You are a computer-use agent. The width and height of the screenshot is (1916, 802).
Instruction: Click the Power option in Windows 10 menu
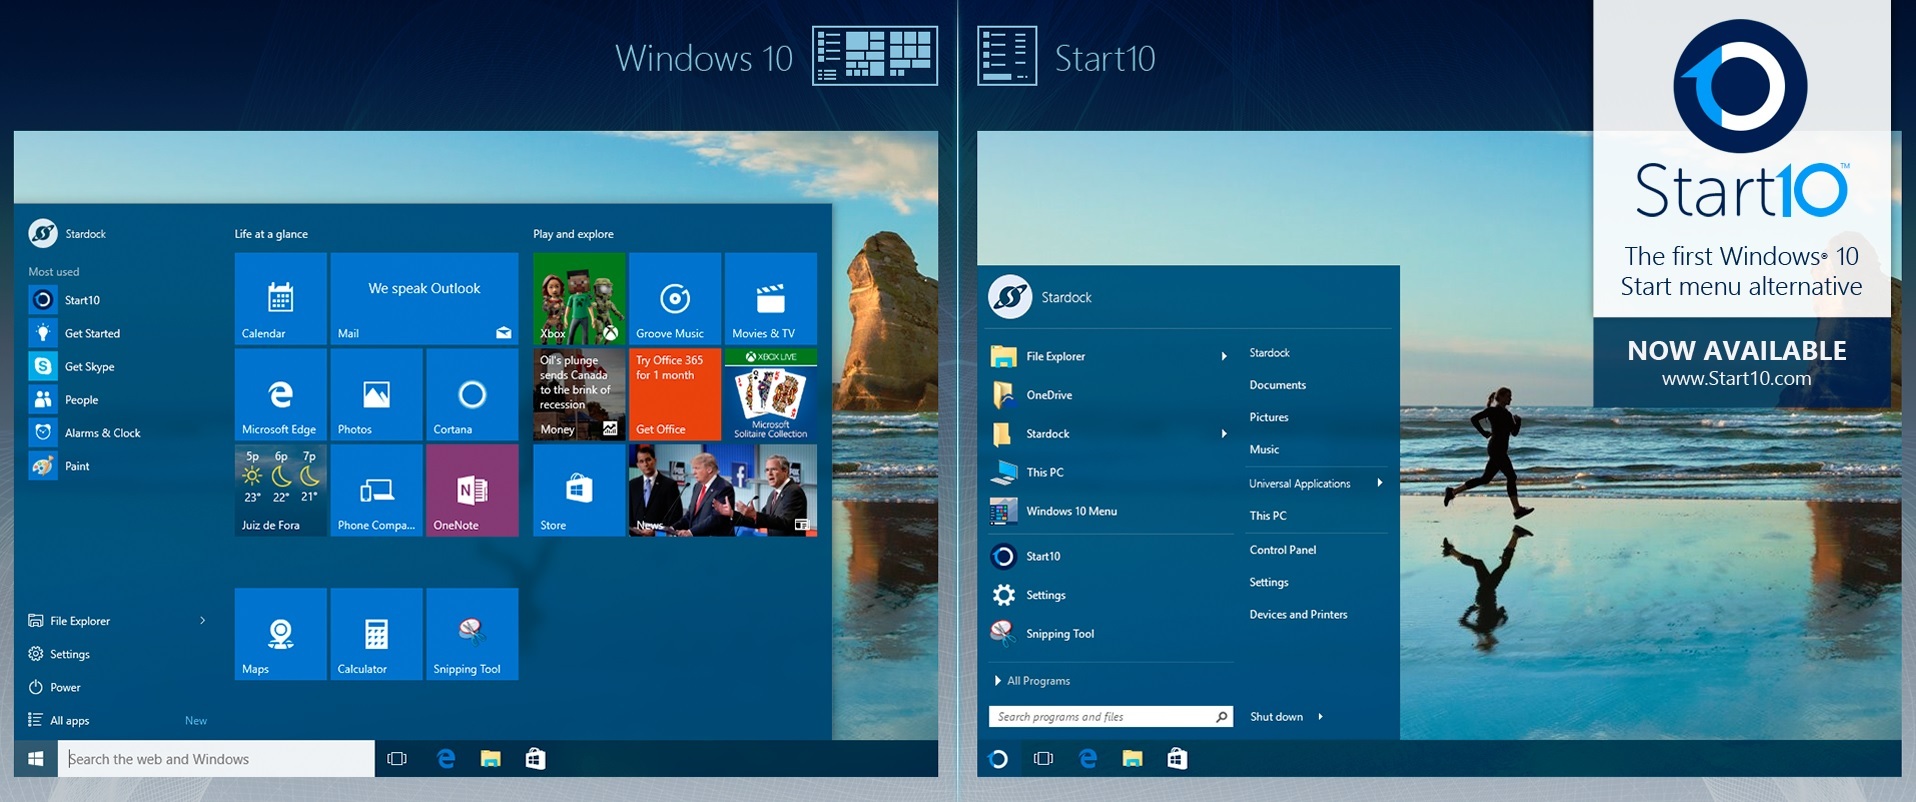[65, 688]
